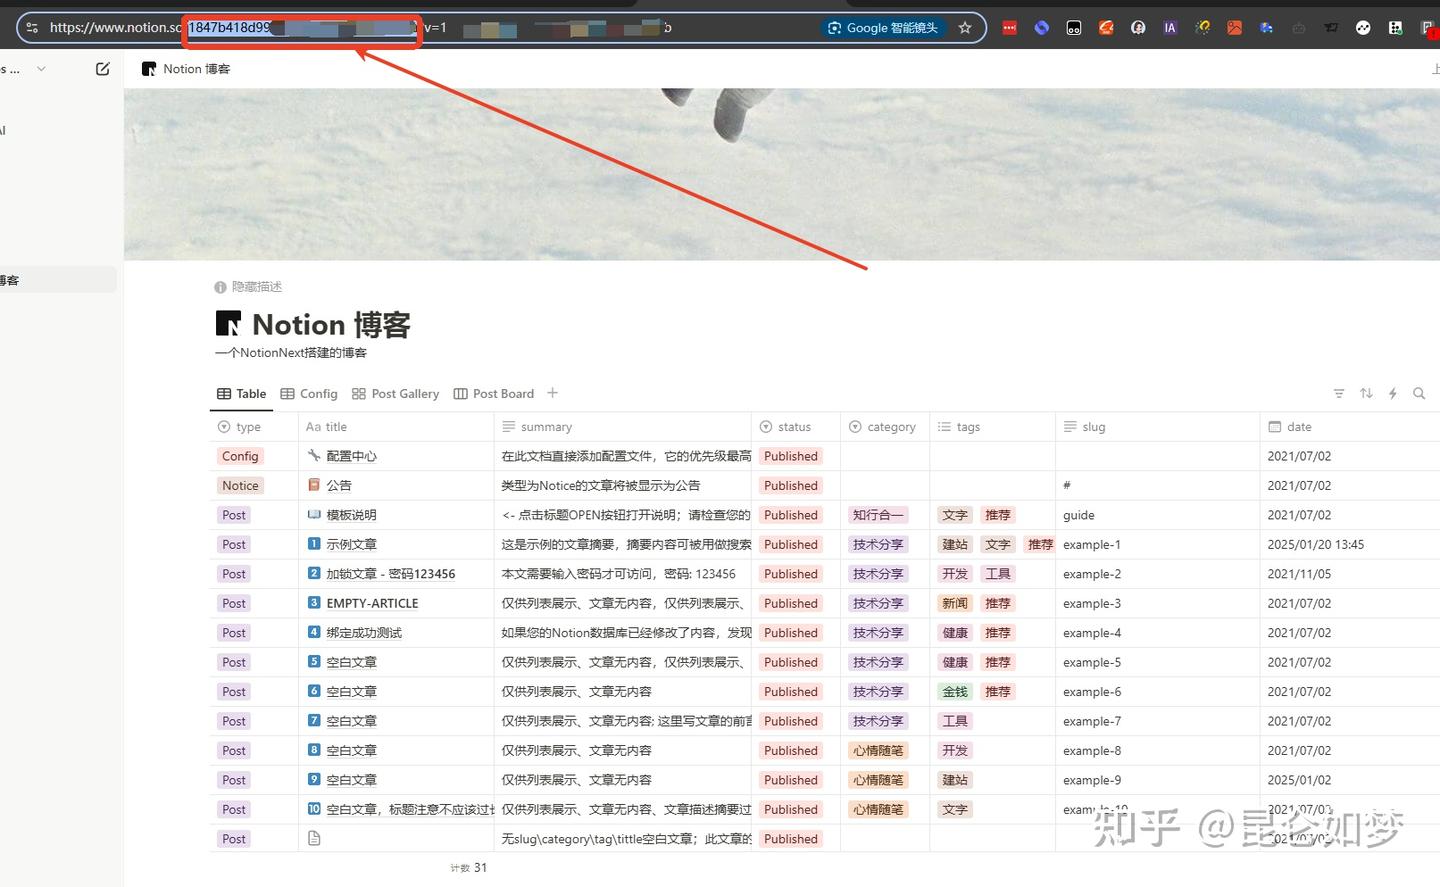Viewport: 1440px width, 887px height.
Task: Click the compose new page icon in sidebar
Action: pyautogui.click(x=102, y=68)
